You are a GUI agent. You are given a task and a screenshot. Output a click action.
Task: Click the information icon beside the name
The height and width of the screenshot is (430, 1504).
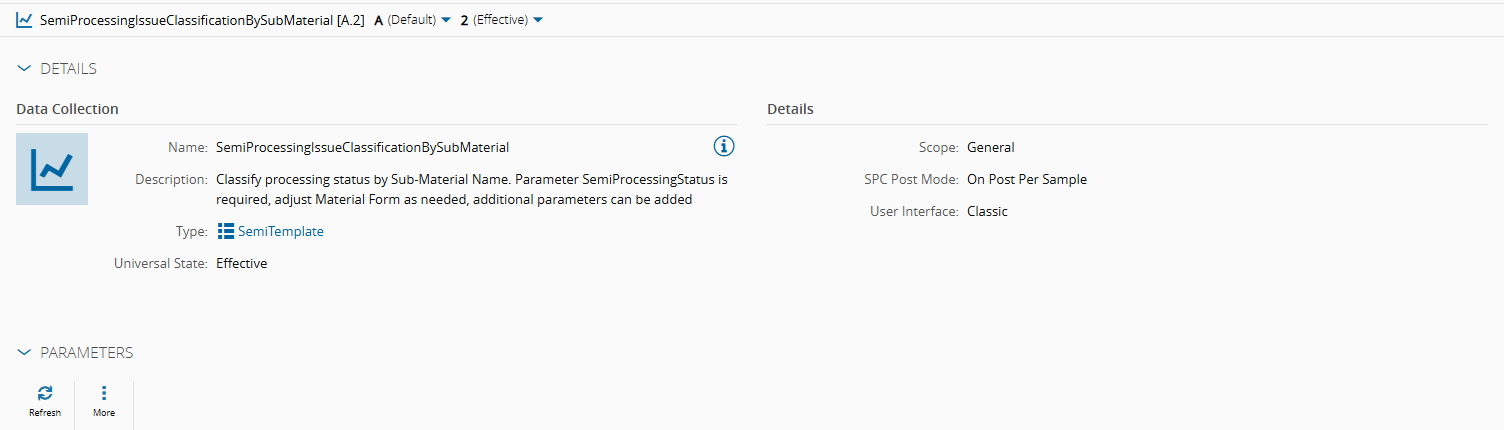click(724, 146)
